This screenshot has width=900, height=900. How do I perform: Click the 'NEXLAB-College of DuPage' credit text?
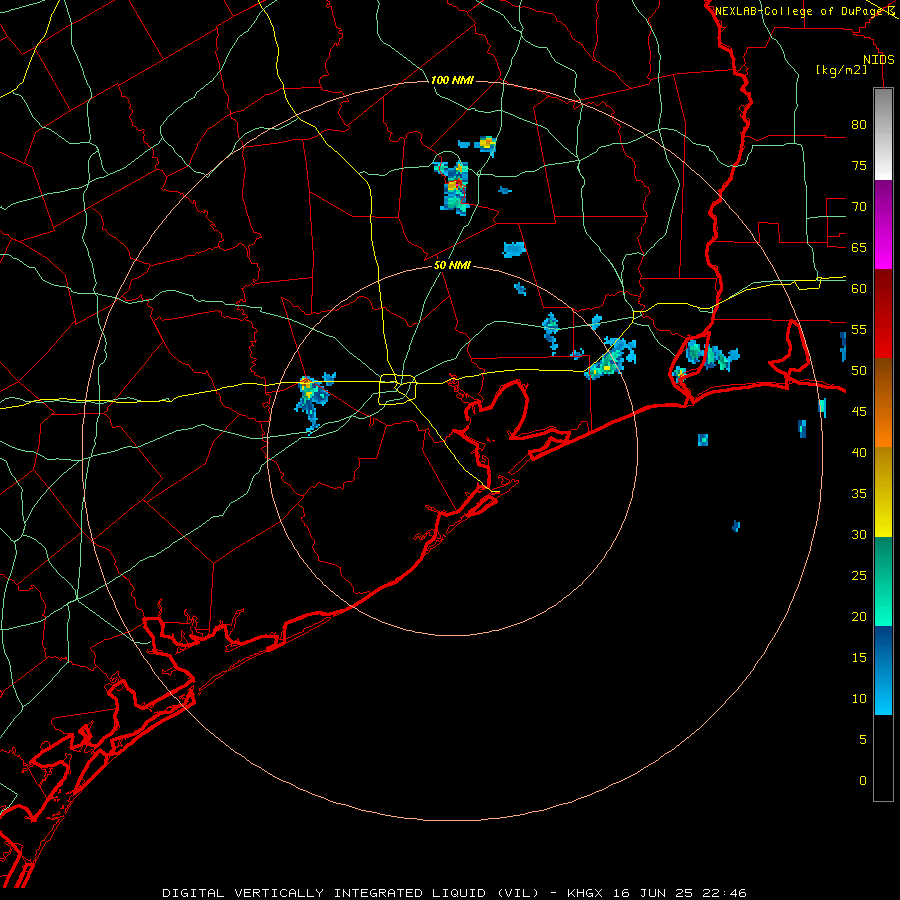[x=799, y=11]
